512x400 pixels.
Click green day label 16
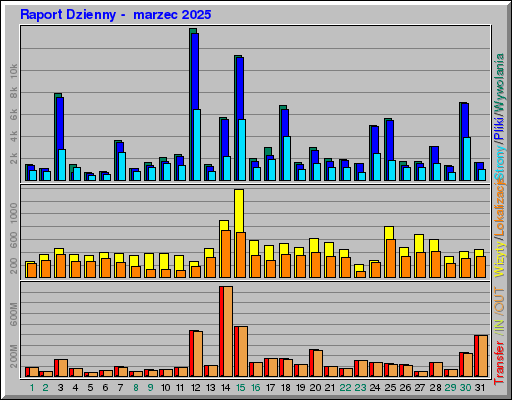pyautogui.click(x=256, y=388)
